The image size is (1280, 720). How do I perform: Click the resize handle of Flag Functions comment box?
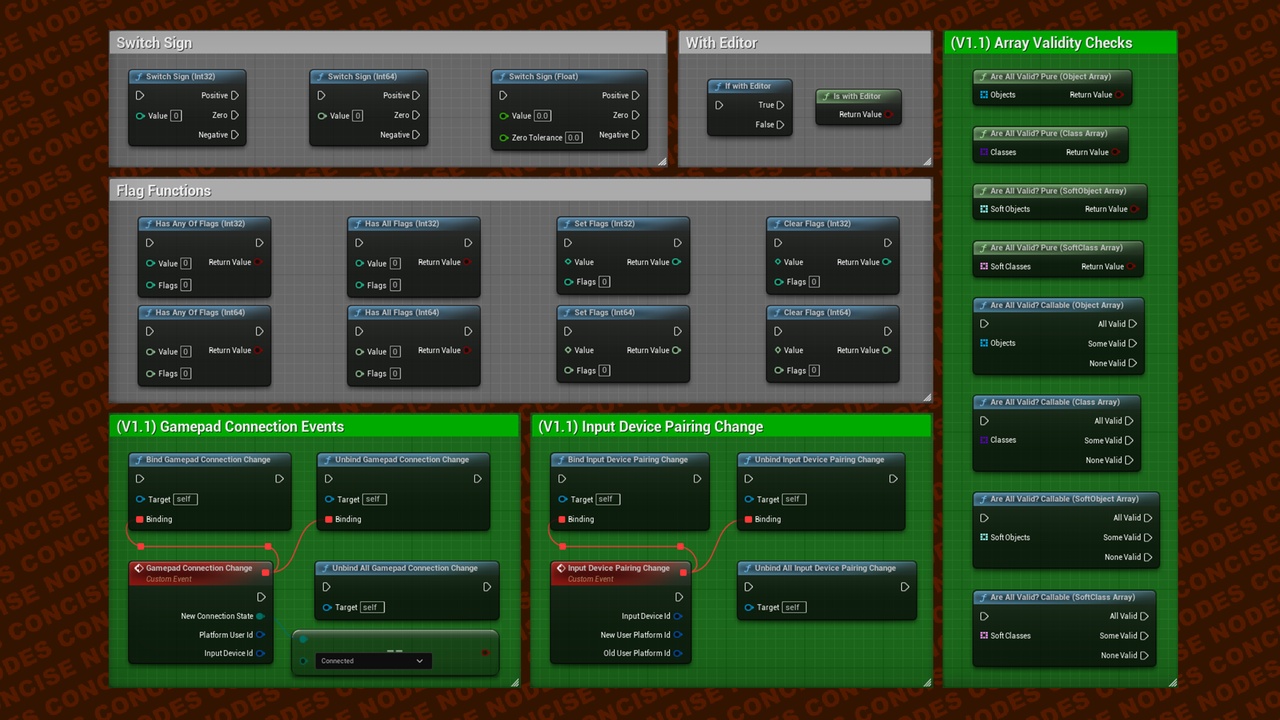coord(927,398)
